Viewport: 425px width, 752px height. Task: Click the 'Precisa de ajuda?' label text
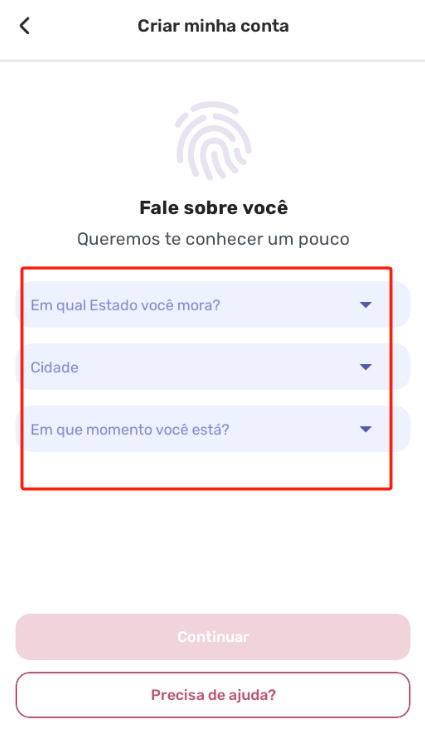pos(213,695)
